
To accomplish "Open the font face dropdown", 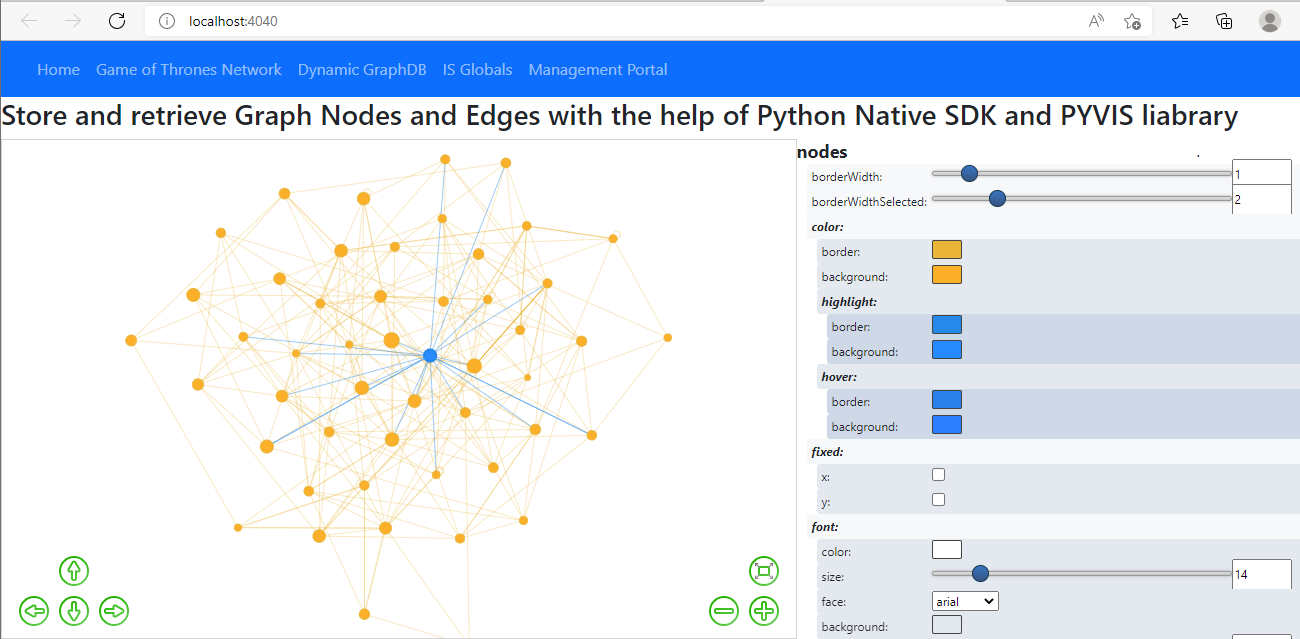I will (964, 601).
